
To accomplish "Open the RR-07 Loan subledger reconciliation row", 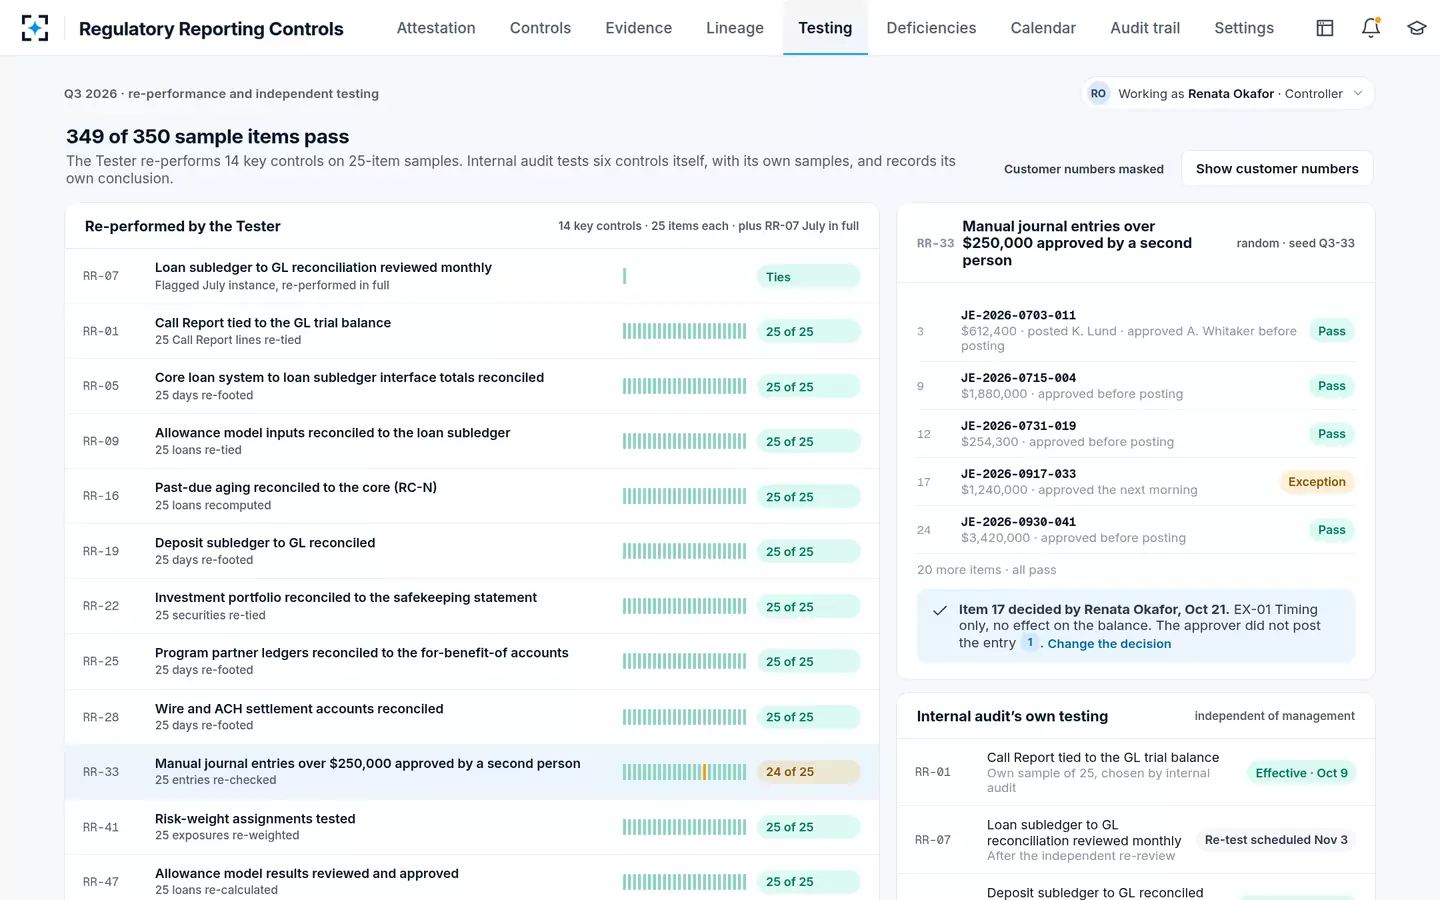I will click(472, 276).
